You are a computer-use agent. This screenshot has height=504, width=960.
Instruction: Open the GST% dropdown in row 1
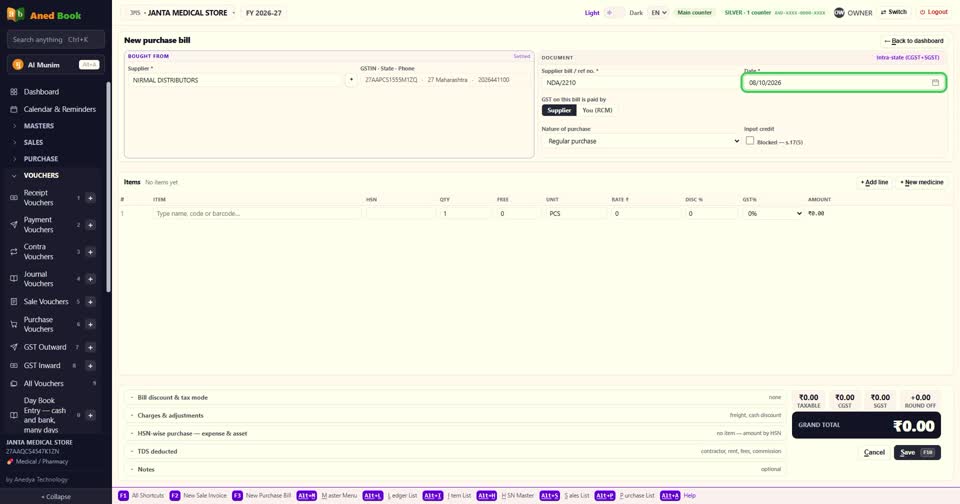pyautogui.click(x=773, y=214)
